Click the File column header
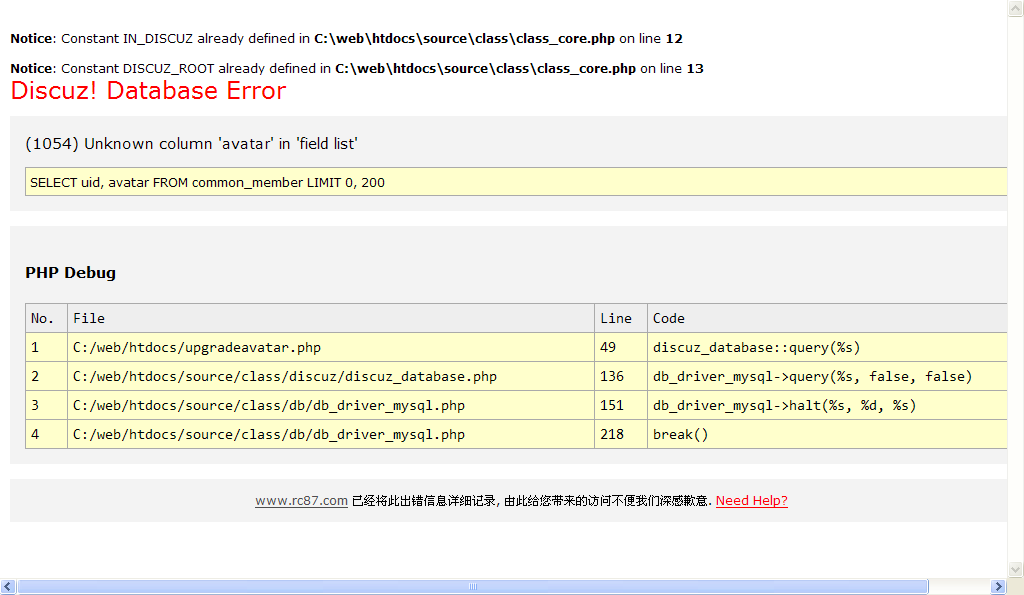 point(330,318)
